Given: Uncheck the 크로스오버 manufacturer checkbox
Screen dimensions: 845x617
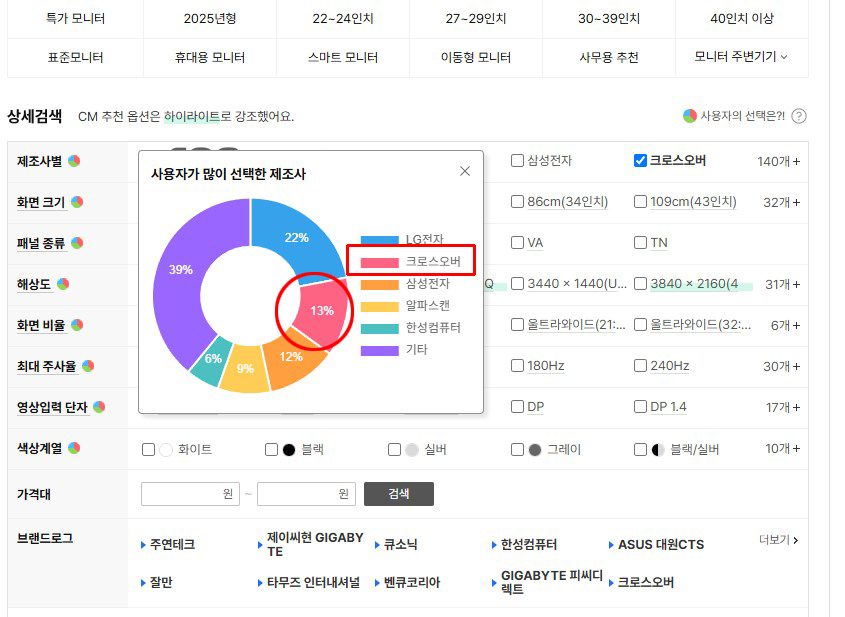Looking at the screenshot, I should tap(640, 161).
